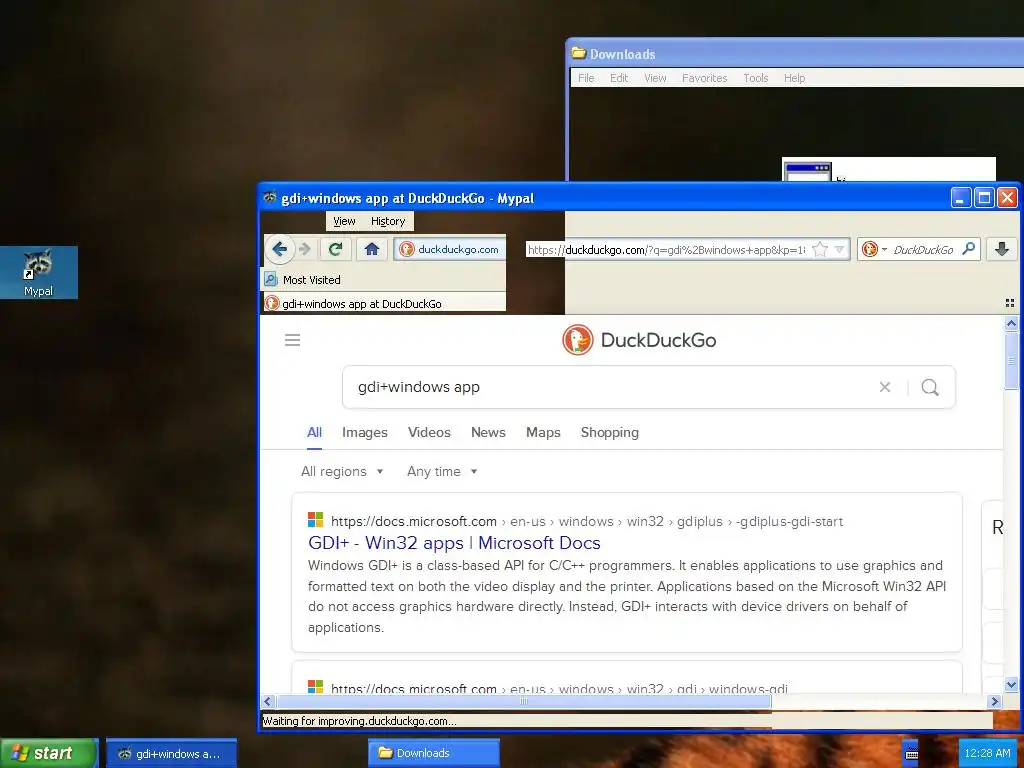Click the 12:28 AM taskbar clock
This screenshot has width=1024, height=768.
tap(987, 753)
